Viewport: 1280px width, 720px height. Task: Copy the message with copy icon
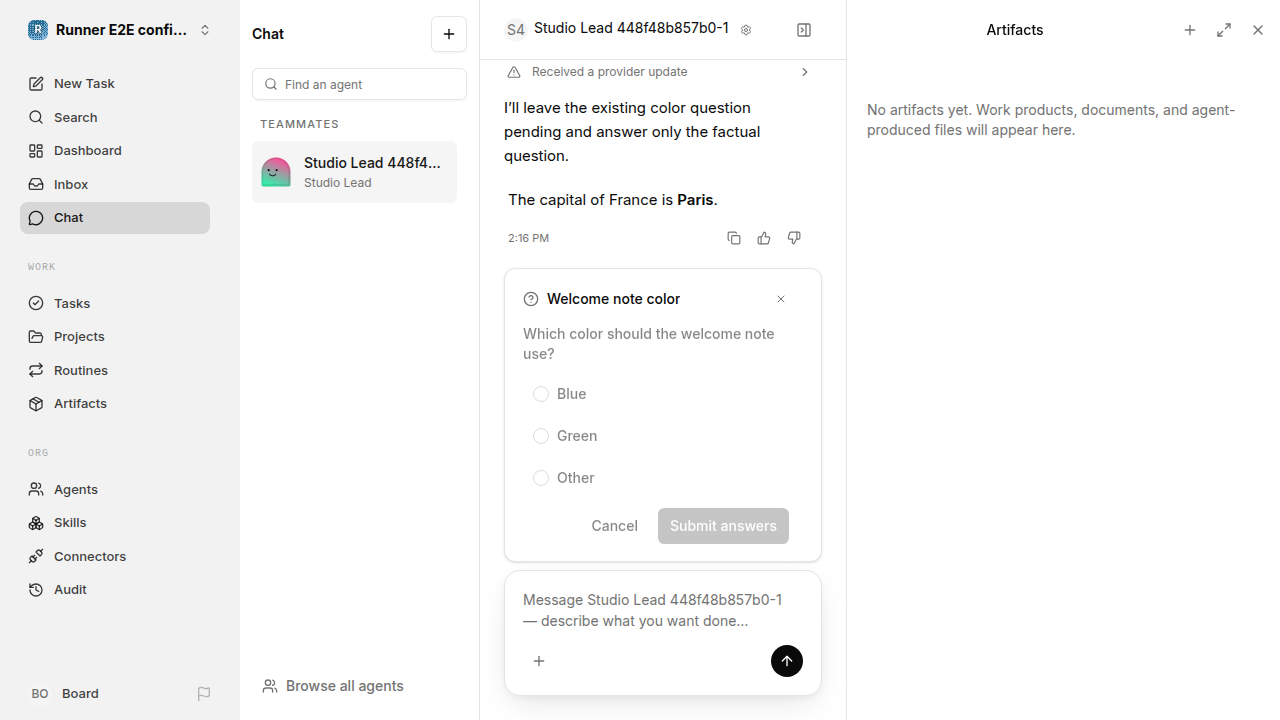click(734, 238)
